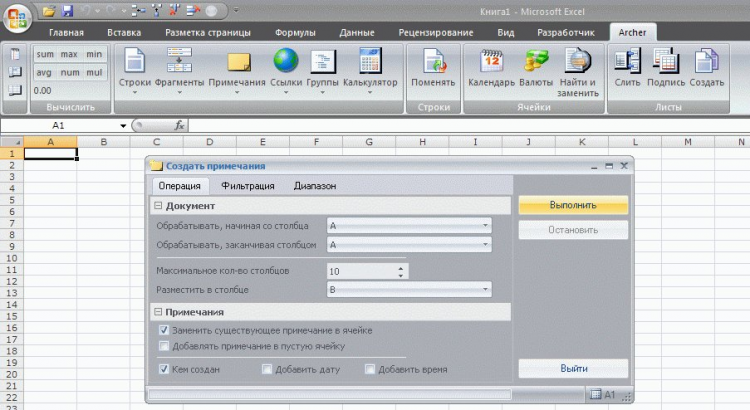The height and width of the screenshot is (410, 750).
Task: Open the Формулы ribbon tab
Action: 295,33
